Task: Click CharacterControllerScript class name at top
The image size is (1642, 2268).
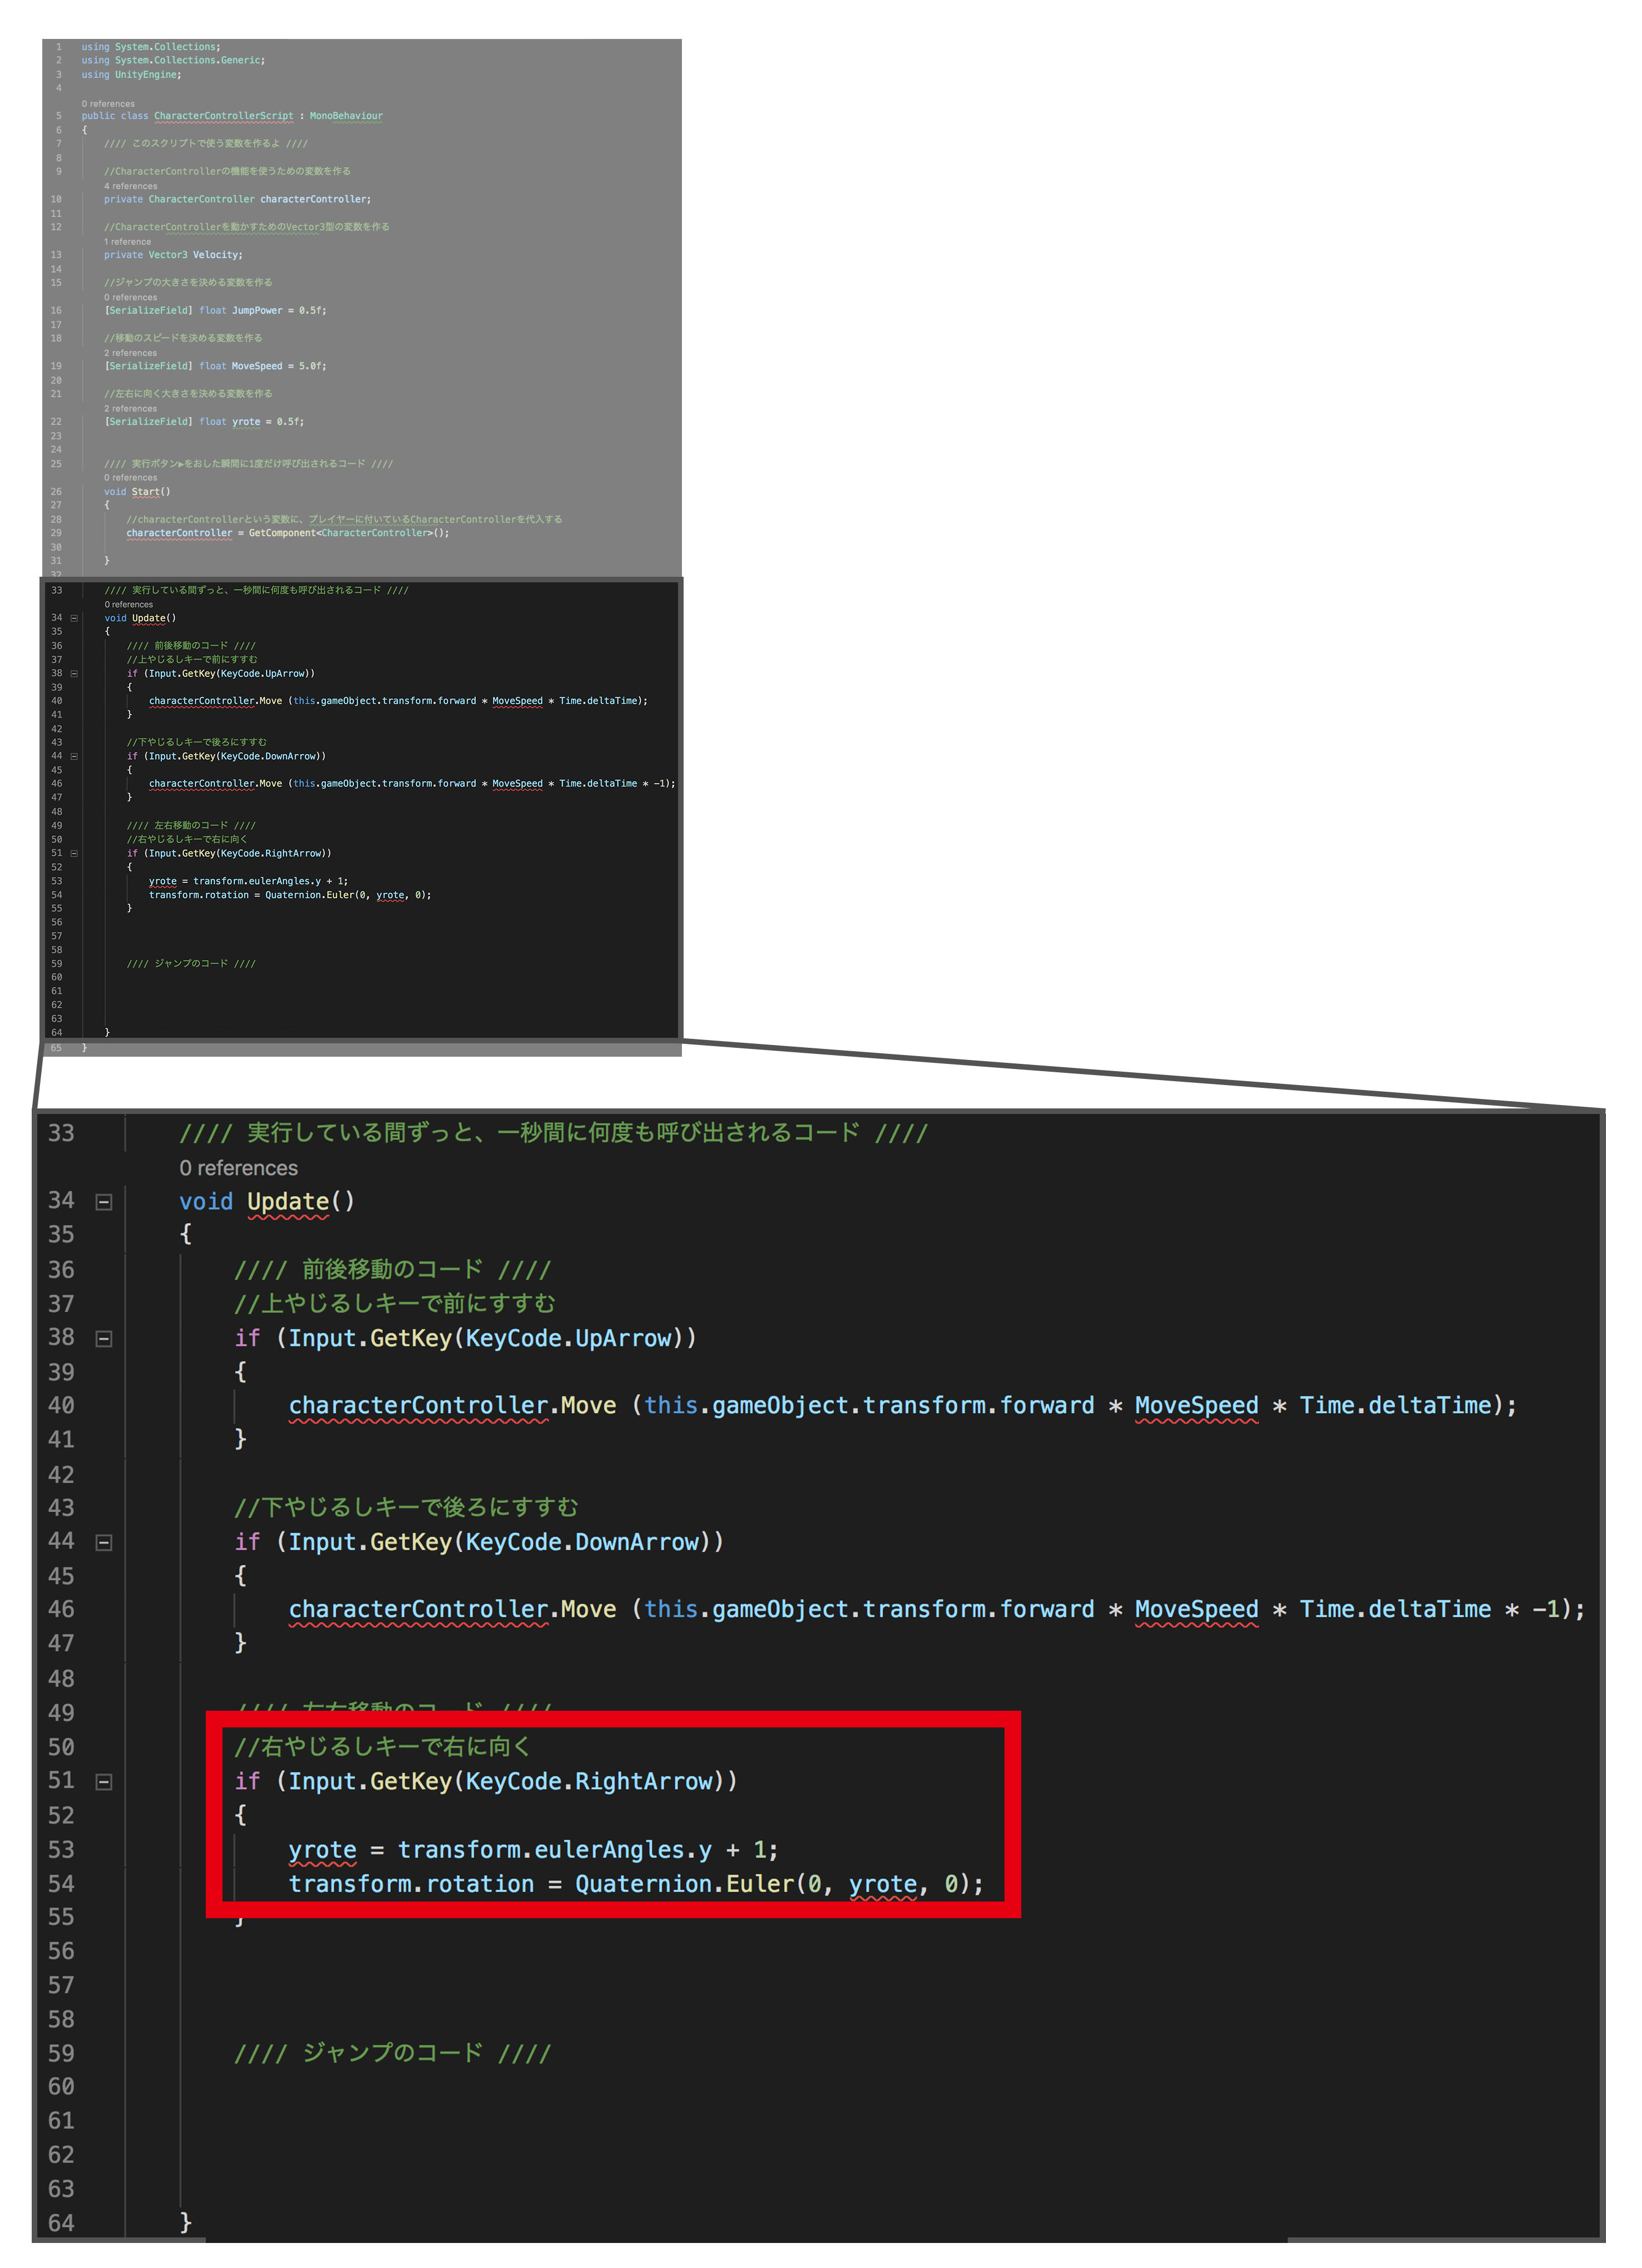Action: coord(223,116)
